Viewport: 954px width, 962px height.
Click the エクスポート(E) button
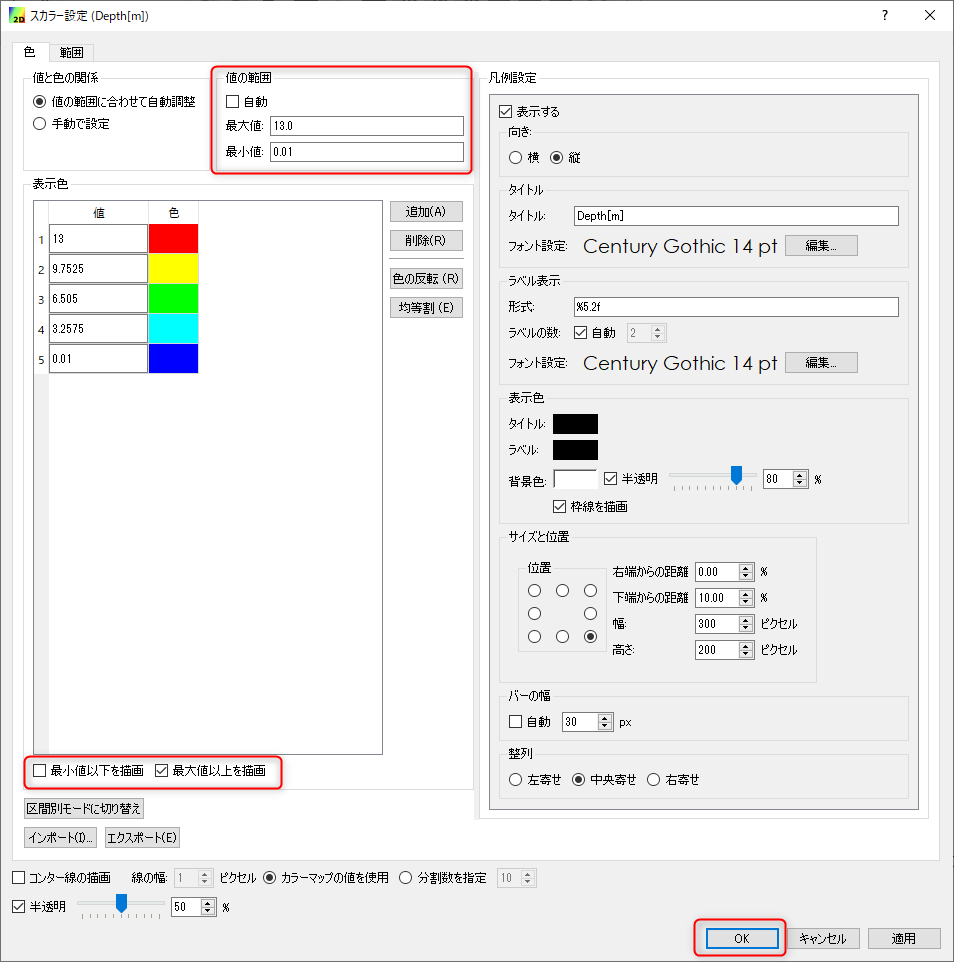click(142, 837)
